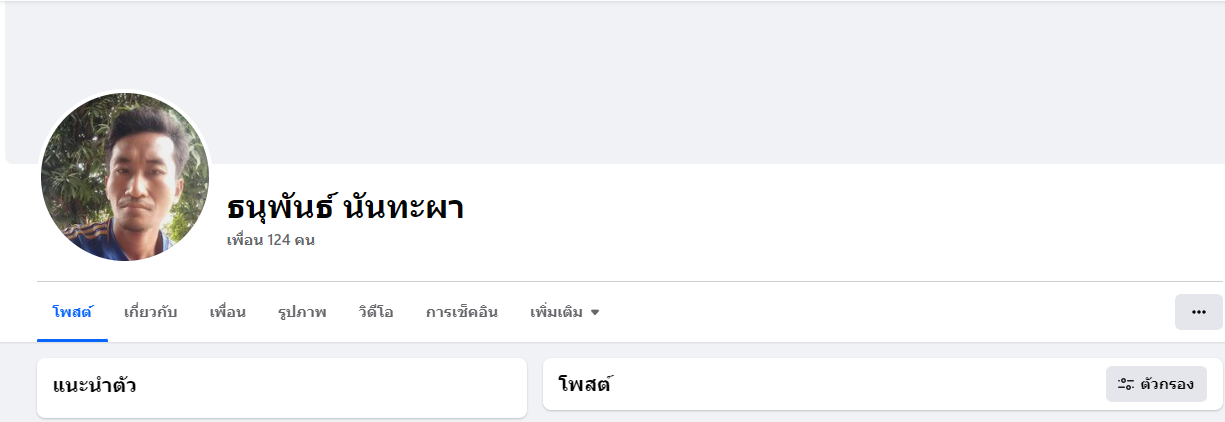Click the empty grey cover photo area

click(x=700, y=80)
